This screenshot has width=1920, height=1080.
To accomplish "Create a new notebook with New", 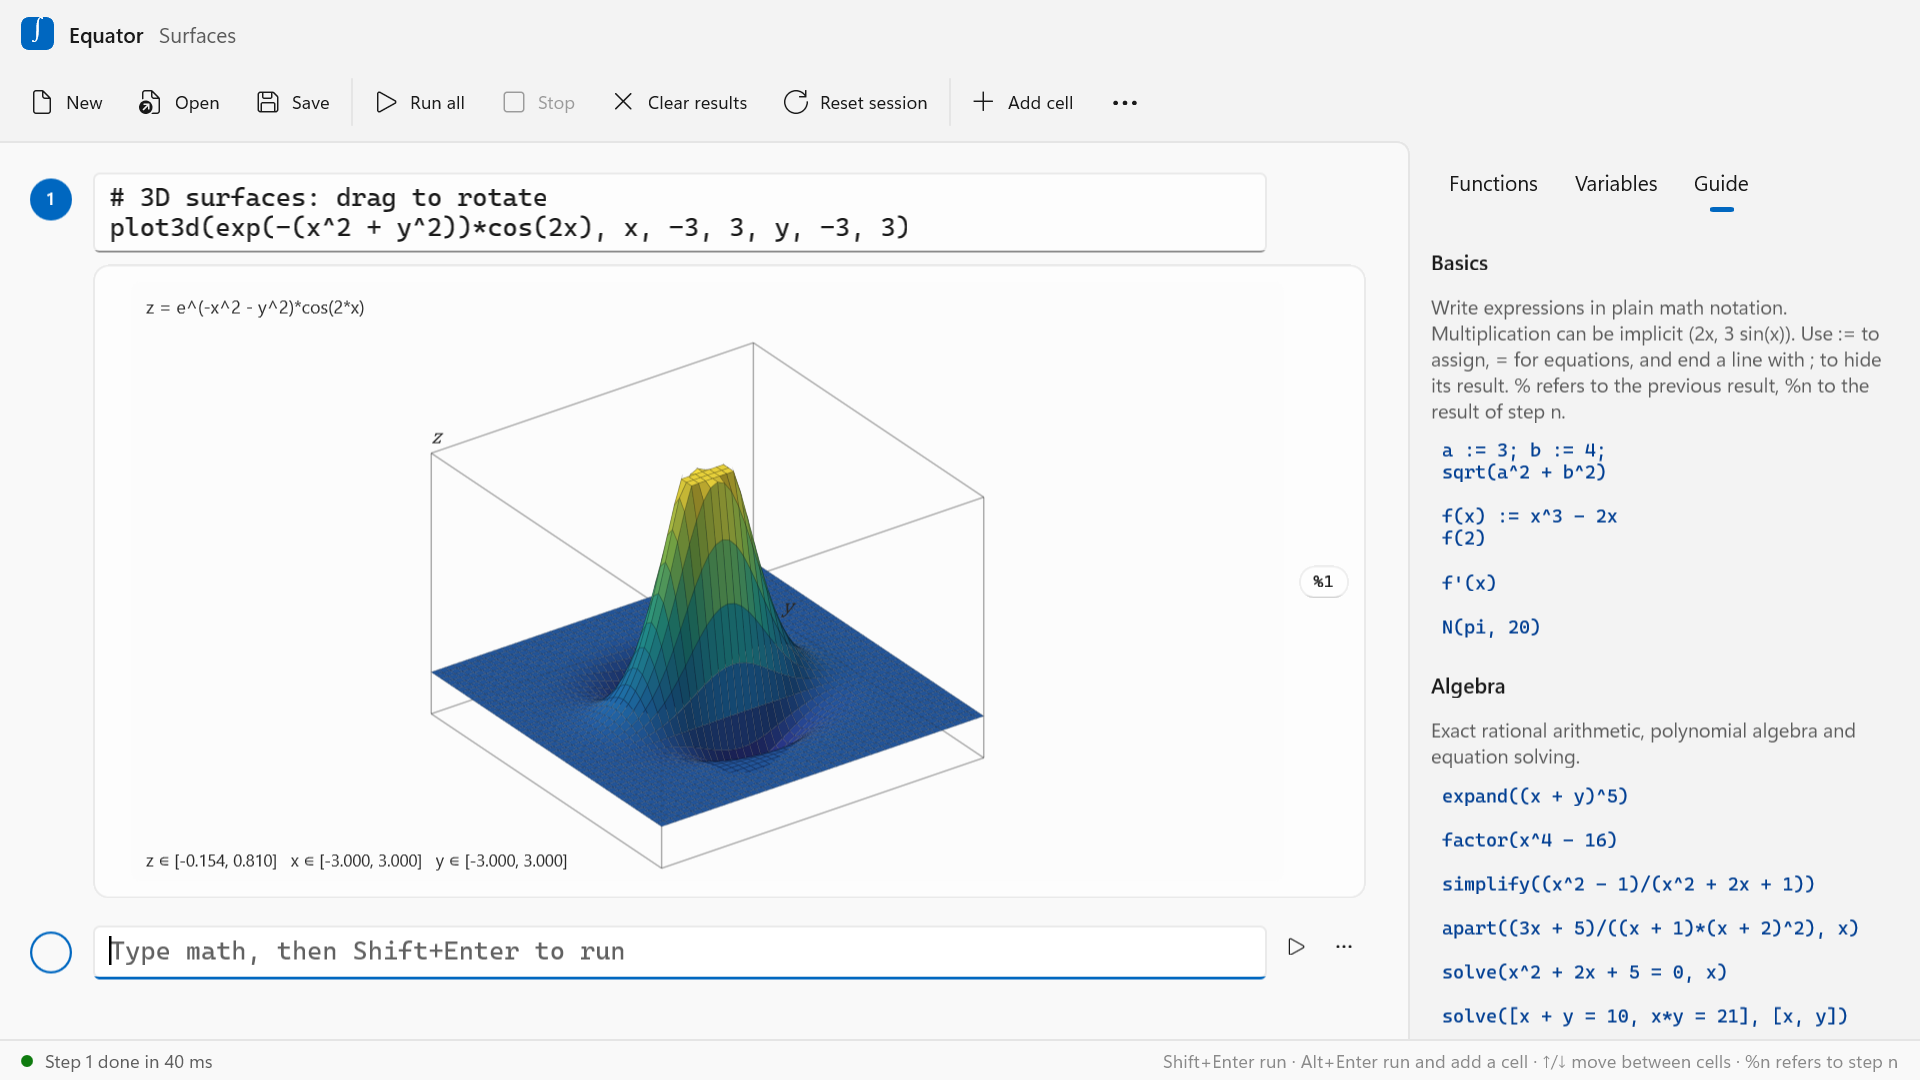I will click(67, 103).
